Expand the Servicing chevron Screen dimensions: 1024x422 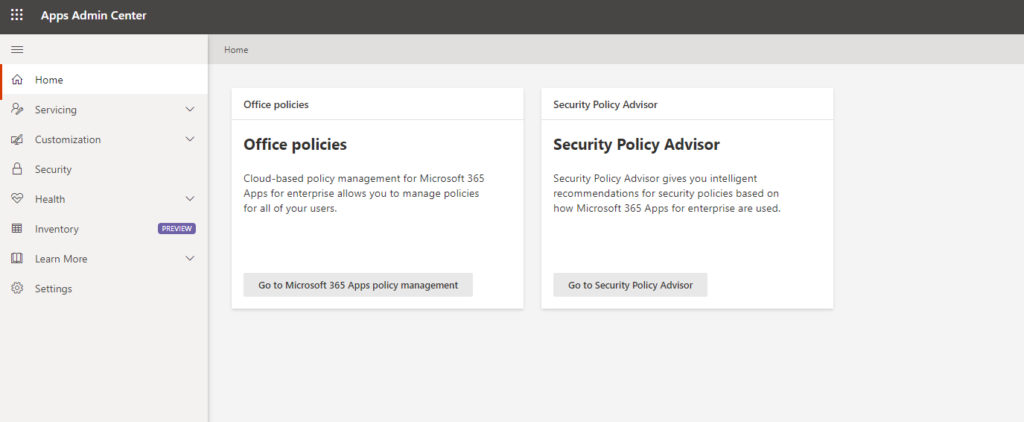click(190, 110)
